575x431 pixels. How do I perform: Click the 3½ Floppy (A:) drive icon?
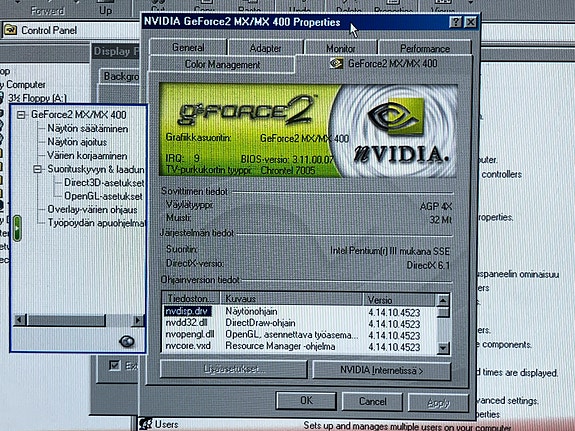2,98
